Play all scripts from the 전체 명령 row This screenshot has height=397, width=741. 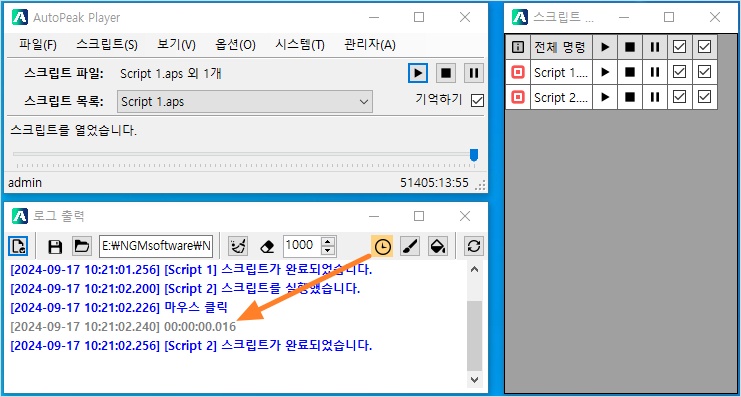[605, 47]
